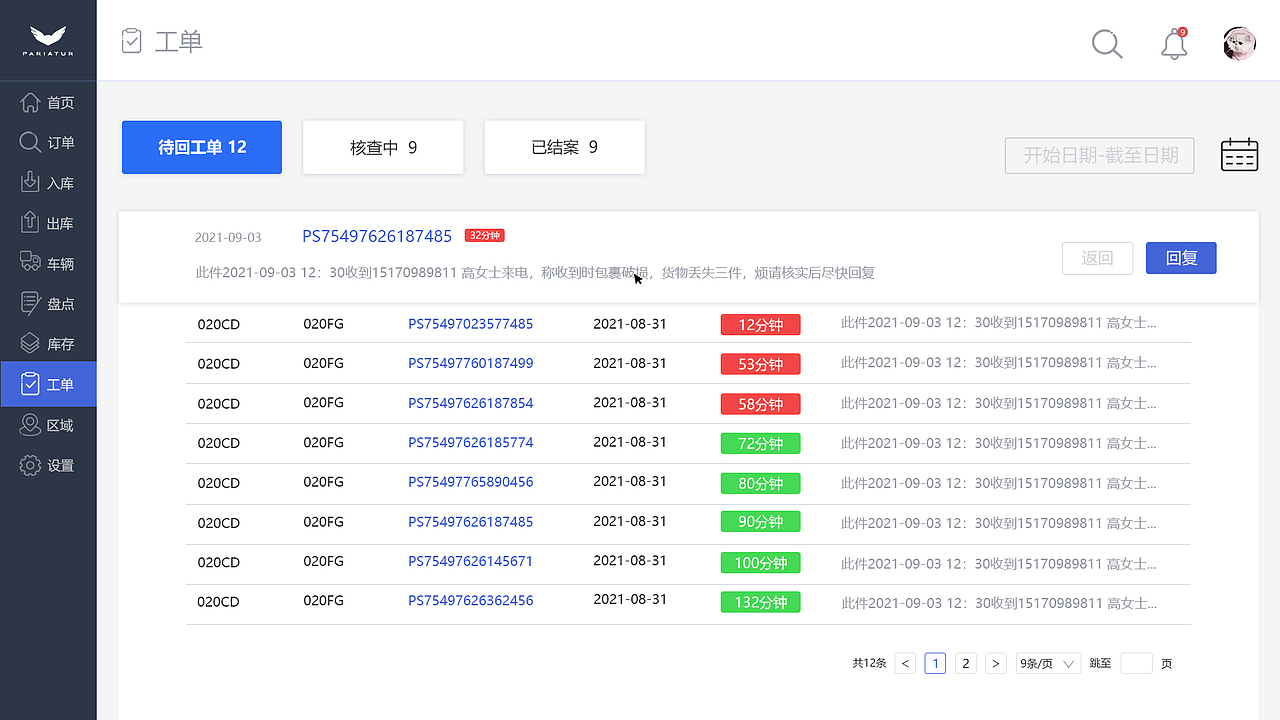Go to next page with the > arrow
Viewport: 1280px width, 720px height.
995,663
